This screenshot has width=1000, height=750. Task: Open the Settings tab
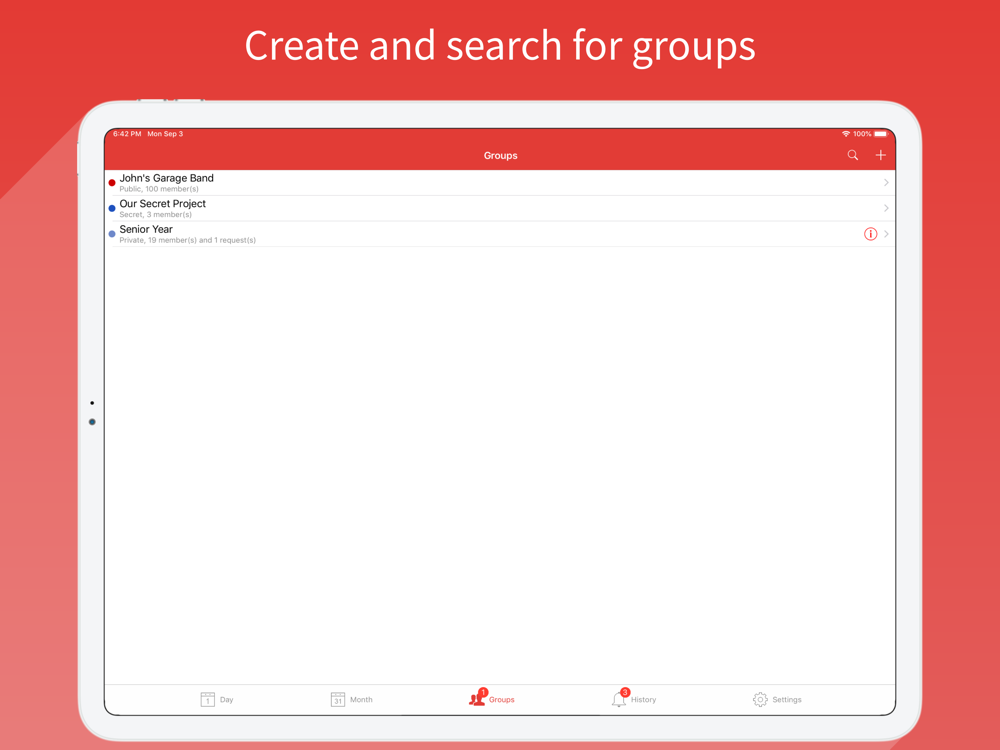777,700
